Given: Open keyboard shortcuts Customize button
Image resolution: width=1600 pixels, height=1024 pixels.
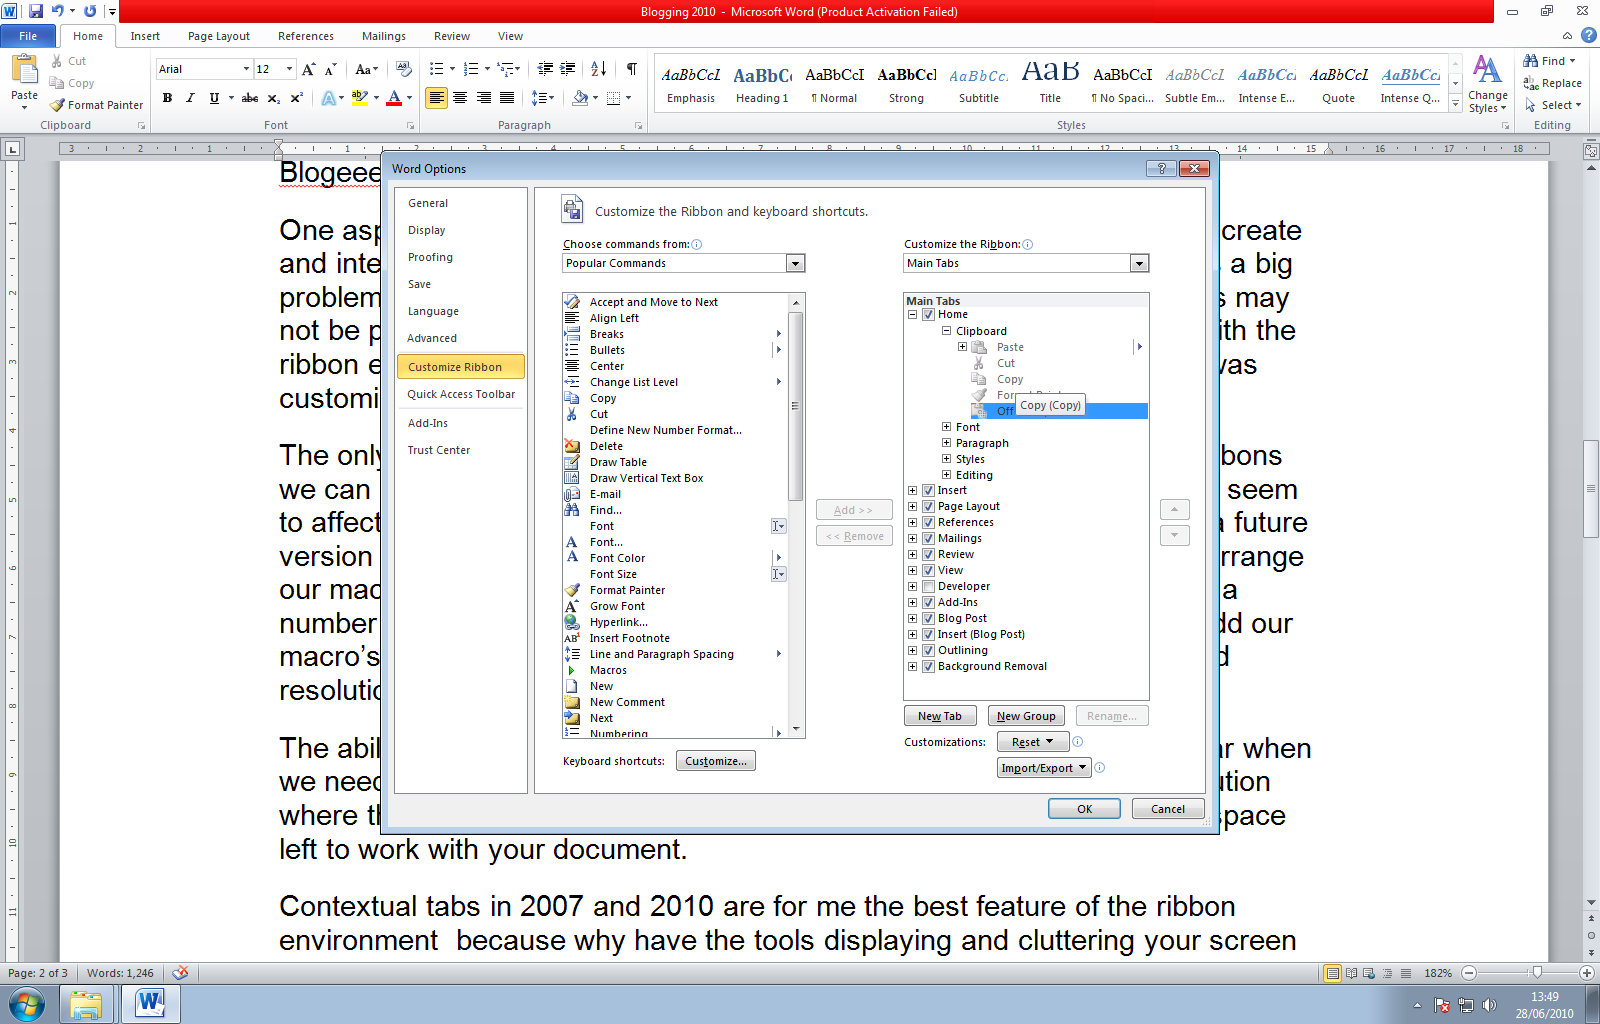Looking at the screenshot, I should pyautogui.click(x=716, y=761).
